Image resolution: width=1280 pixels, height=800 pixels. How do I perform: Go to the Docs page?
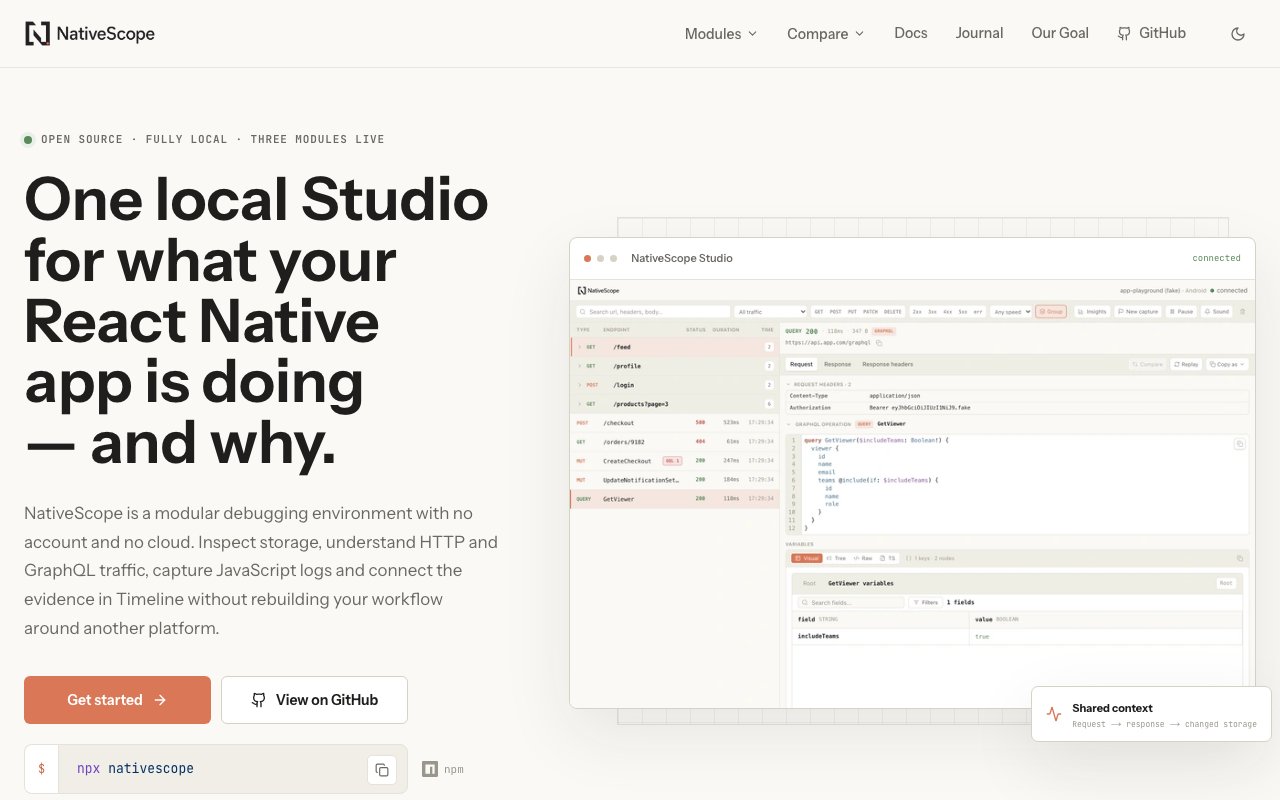(x=911, y=33)
